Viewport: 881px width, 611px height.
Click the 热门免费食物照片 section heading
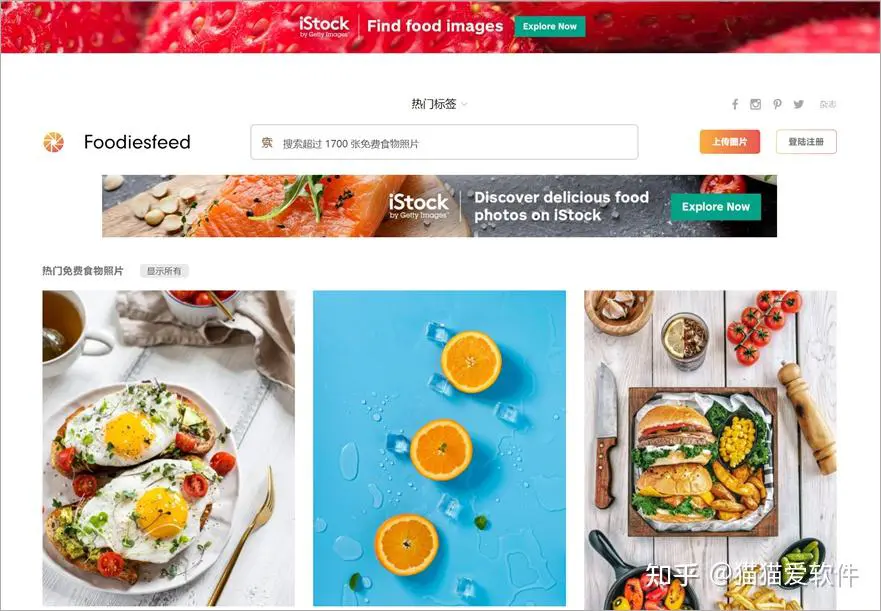coord(83,271)
